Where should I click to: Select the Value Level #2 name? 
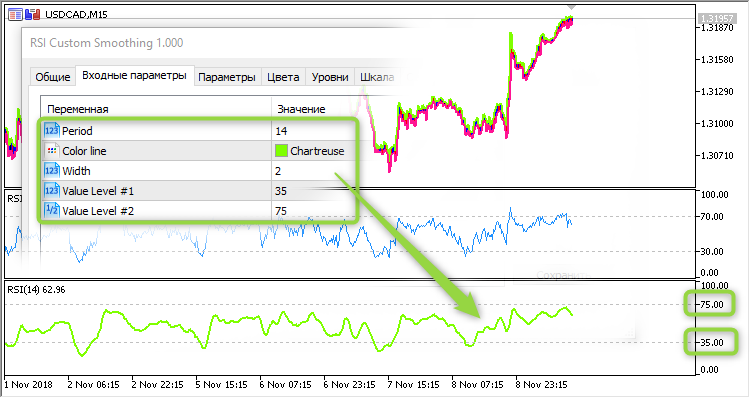98,211
